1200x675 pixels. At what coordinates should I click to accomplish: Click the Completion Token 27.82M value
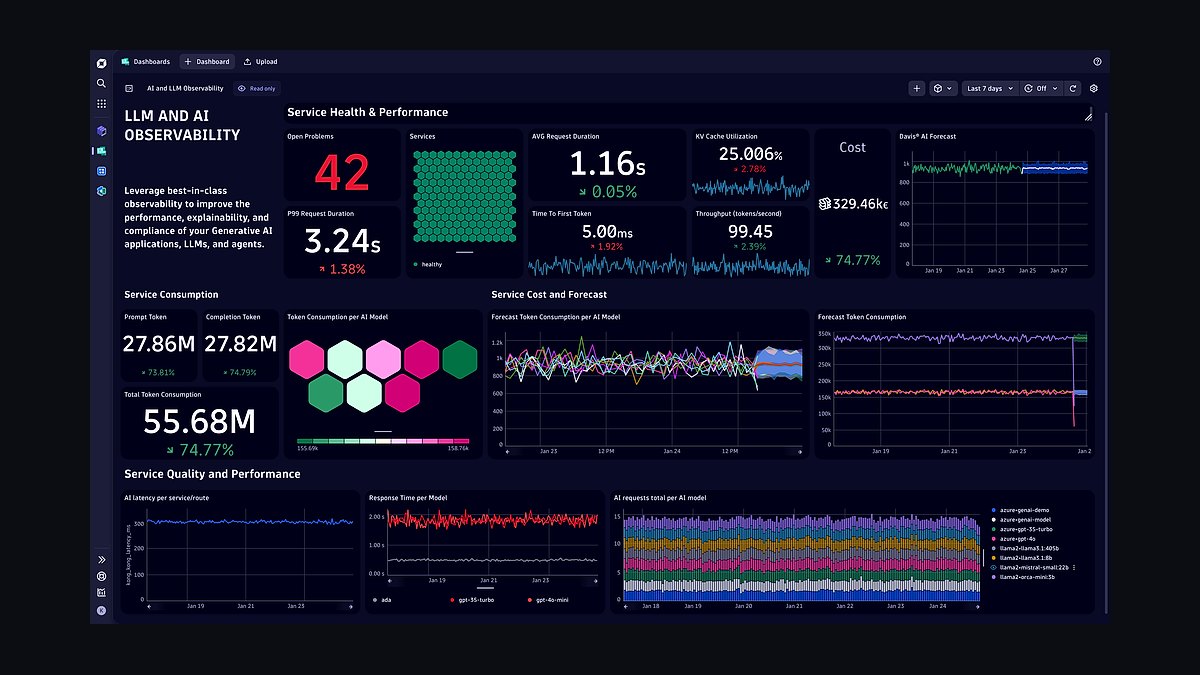coord(240,344)
